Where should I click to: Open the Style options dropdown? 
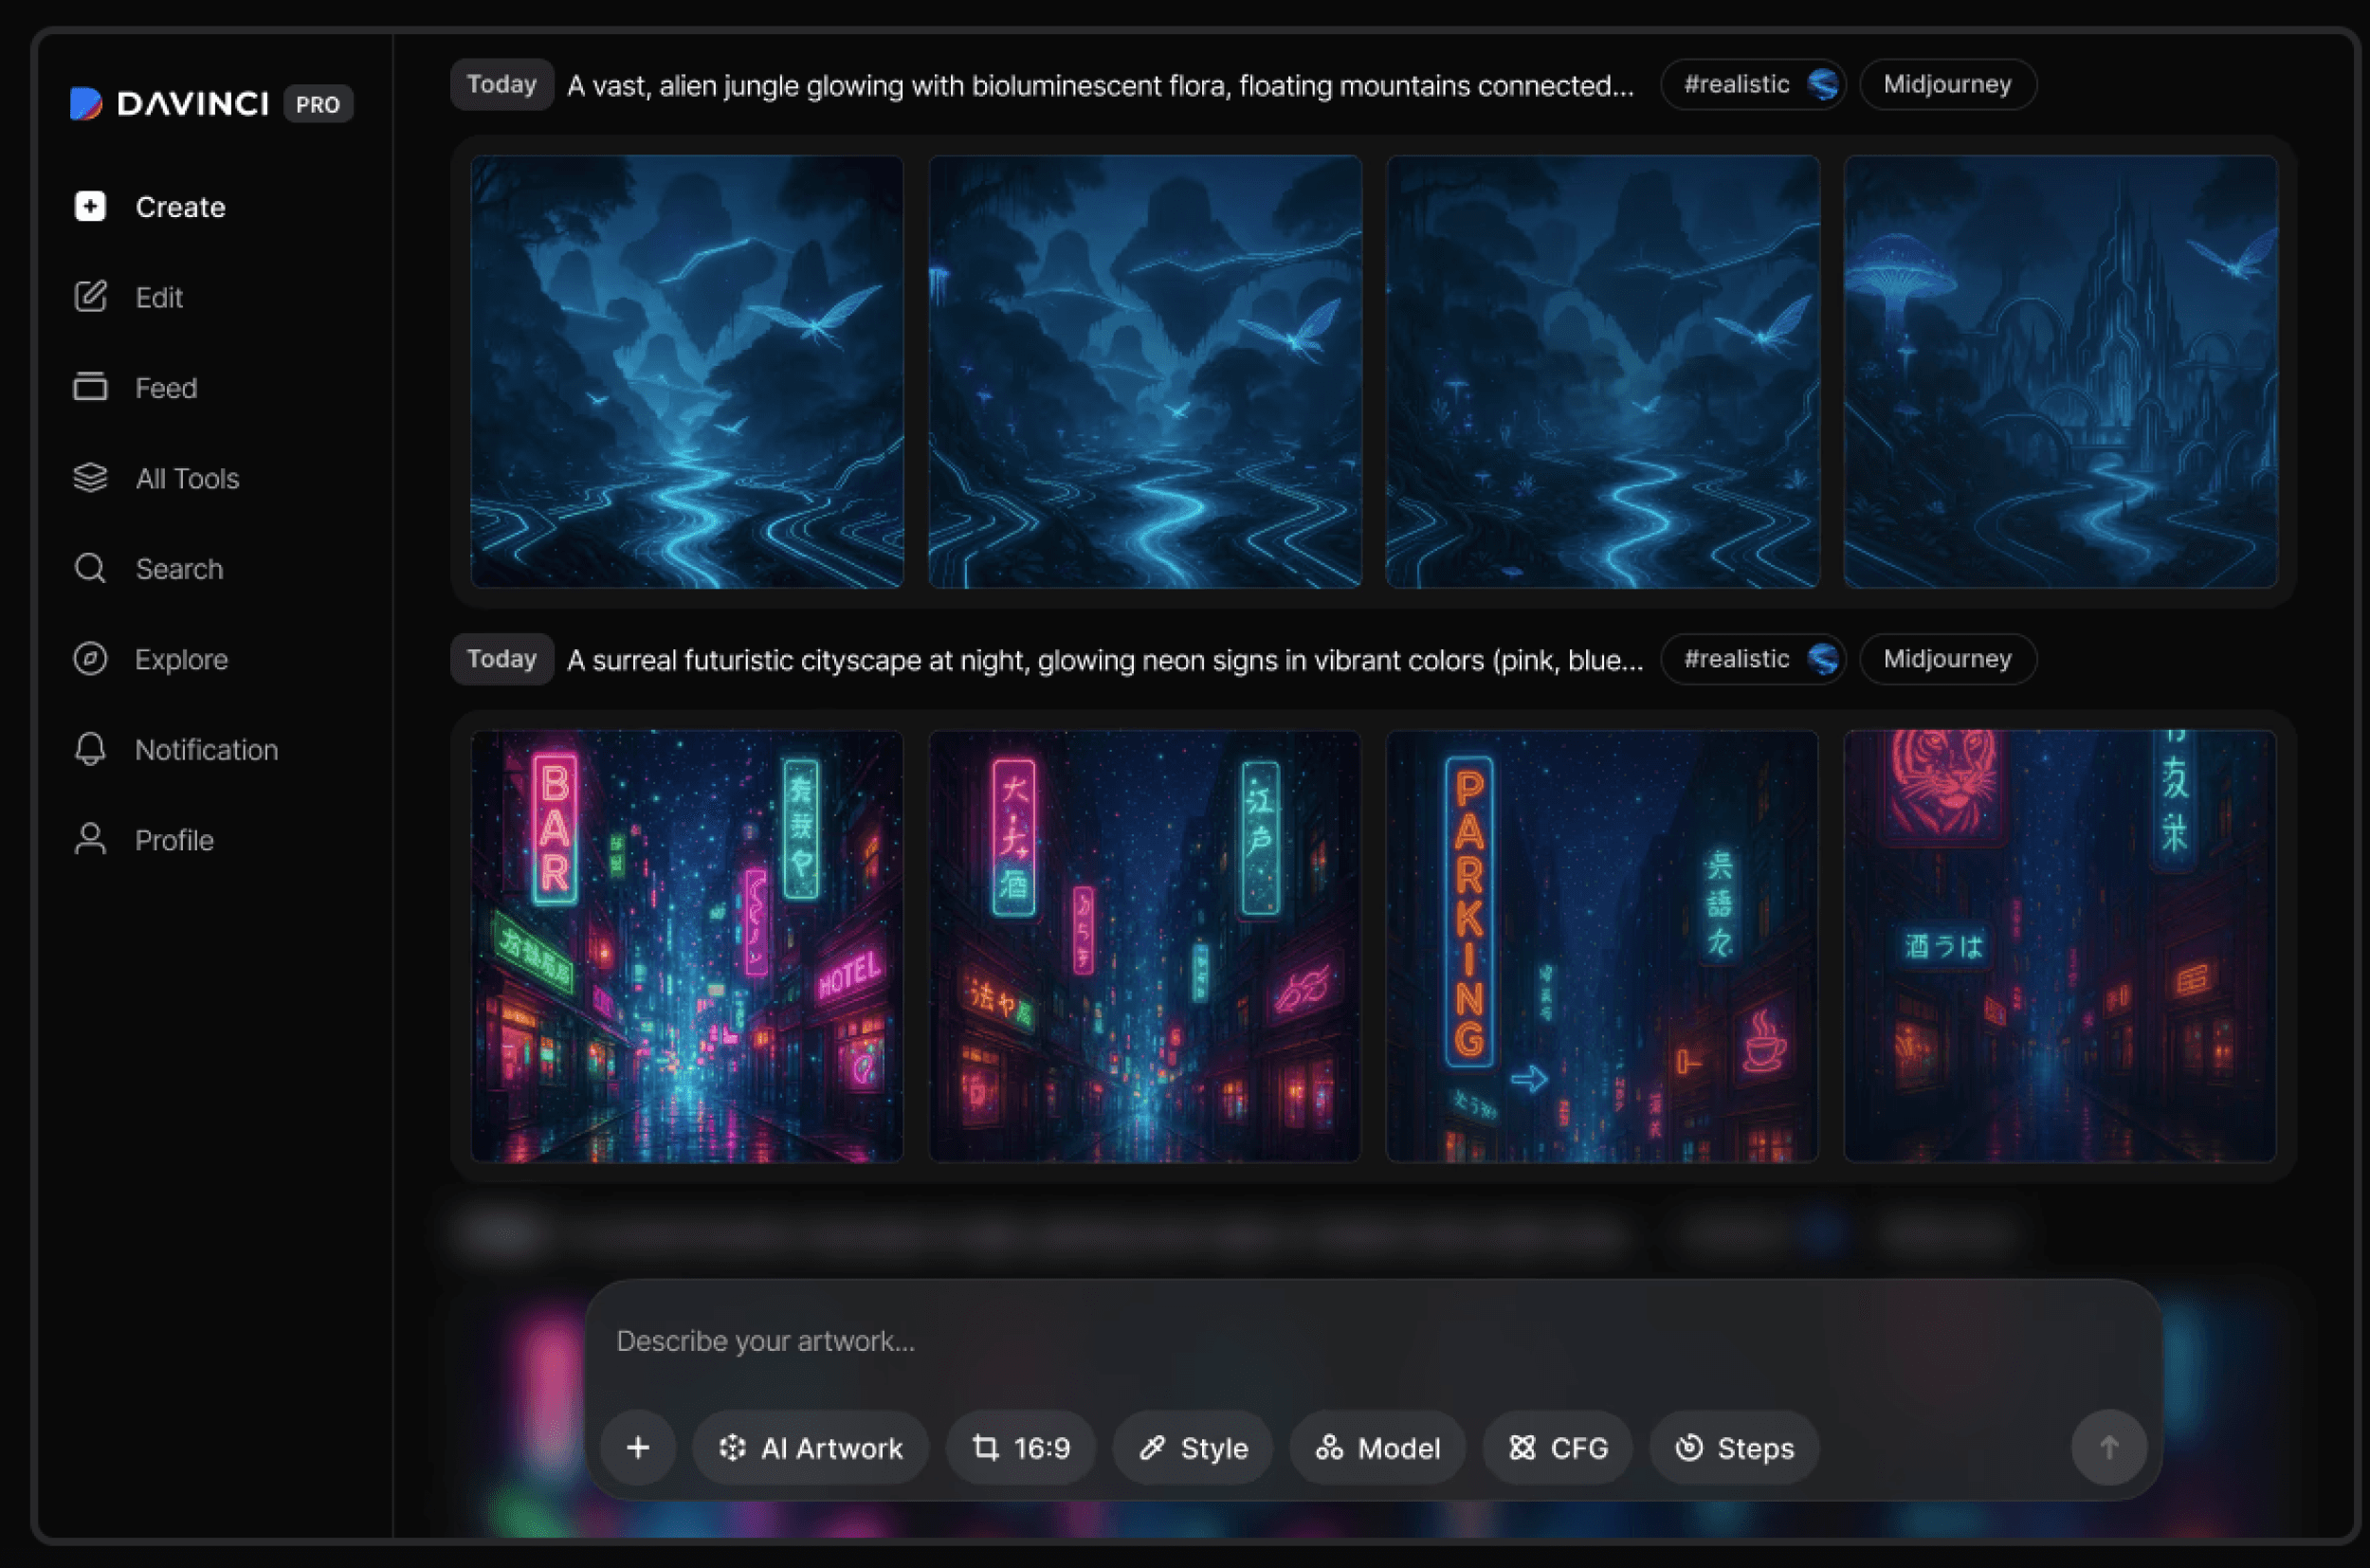tap(1193, 1447)
